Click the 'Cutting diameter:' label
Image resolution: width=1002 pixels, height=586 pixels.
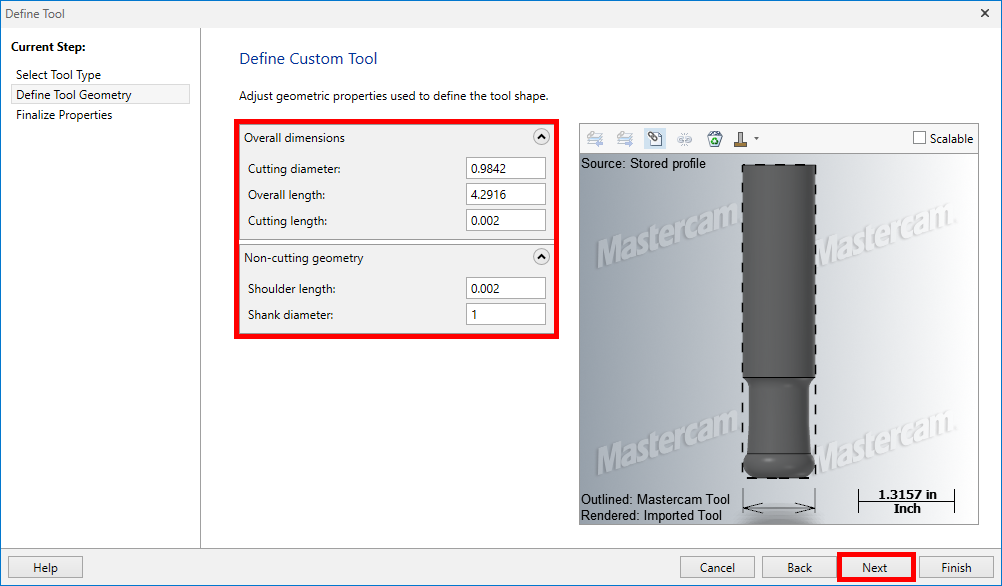click(x=294, y=169)
